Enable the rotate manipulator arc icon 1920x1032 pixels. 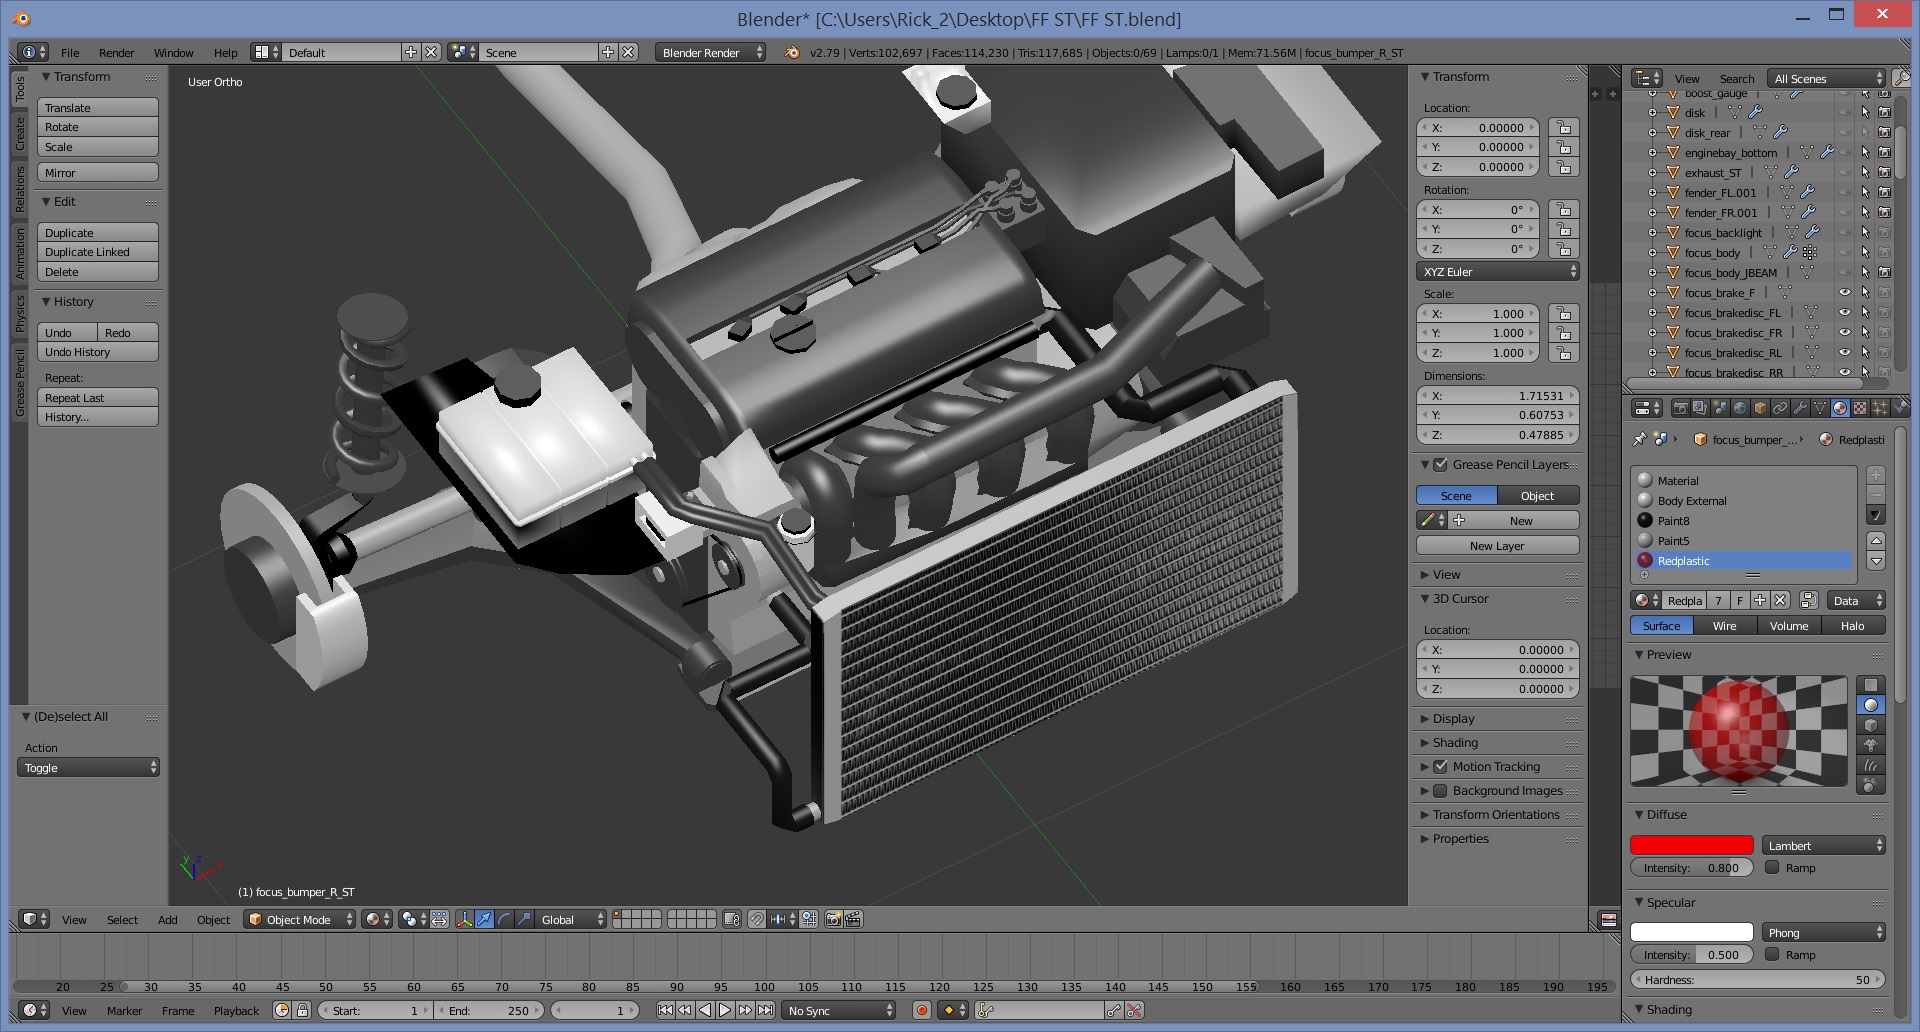(x=504, y=919)
